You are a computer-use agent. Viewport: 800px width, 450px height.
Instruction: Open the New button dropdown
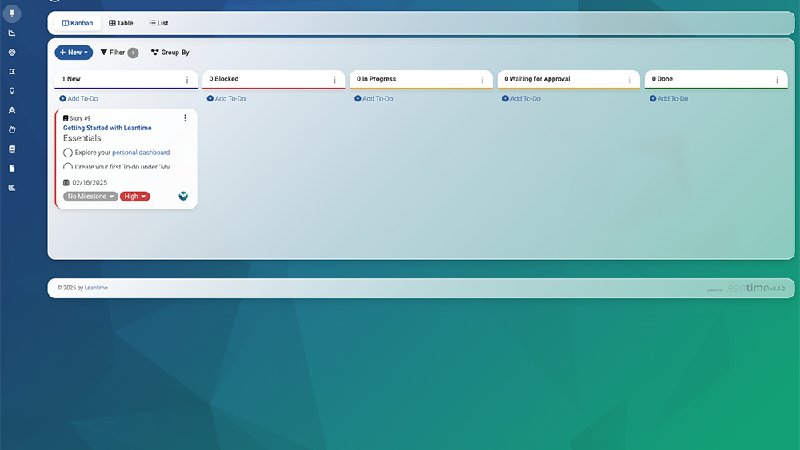[73, 52]
